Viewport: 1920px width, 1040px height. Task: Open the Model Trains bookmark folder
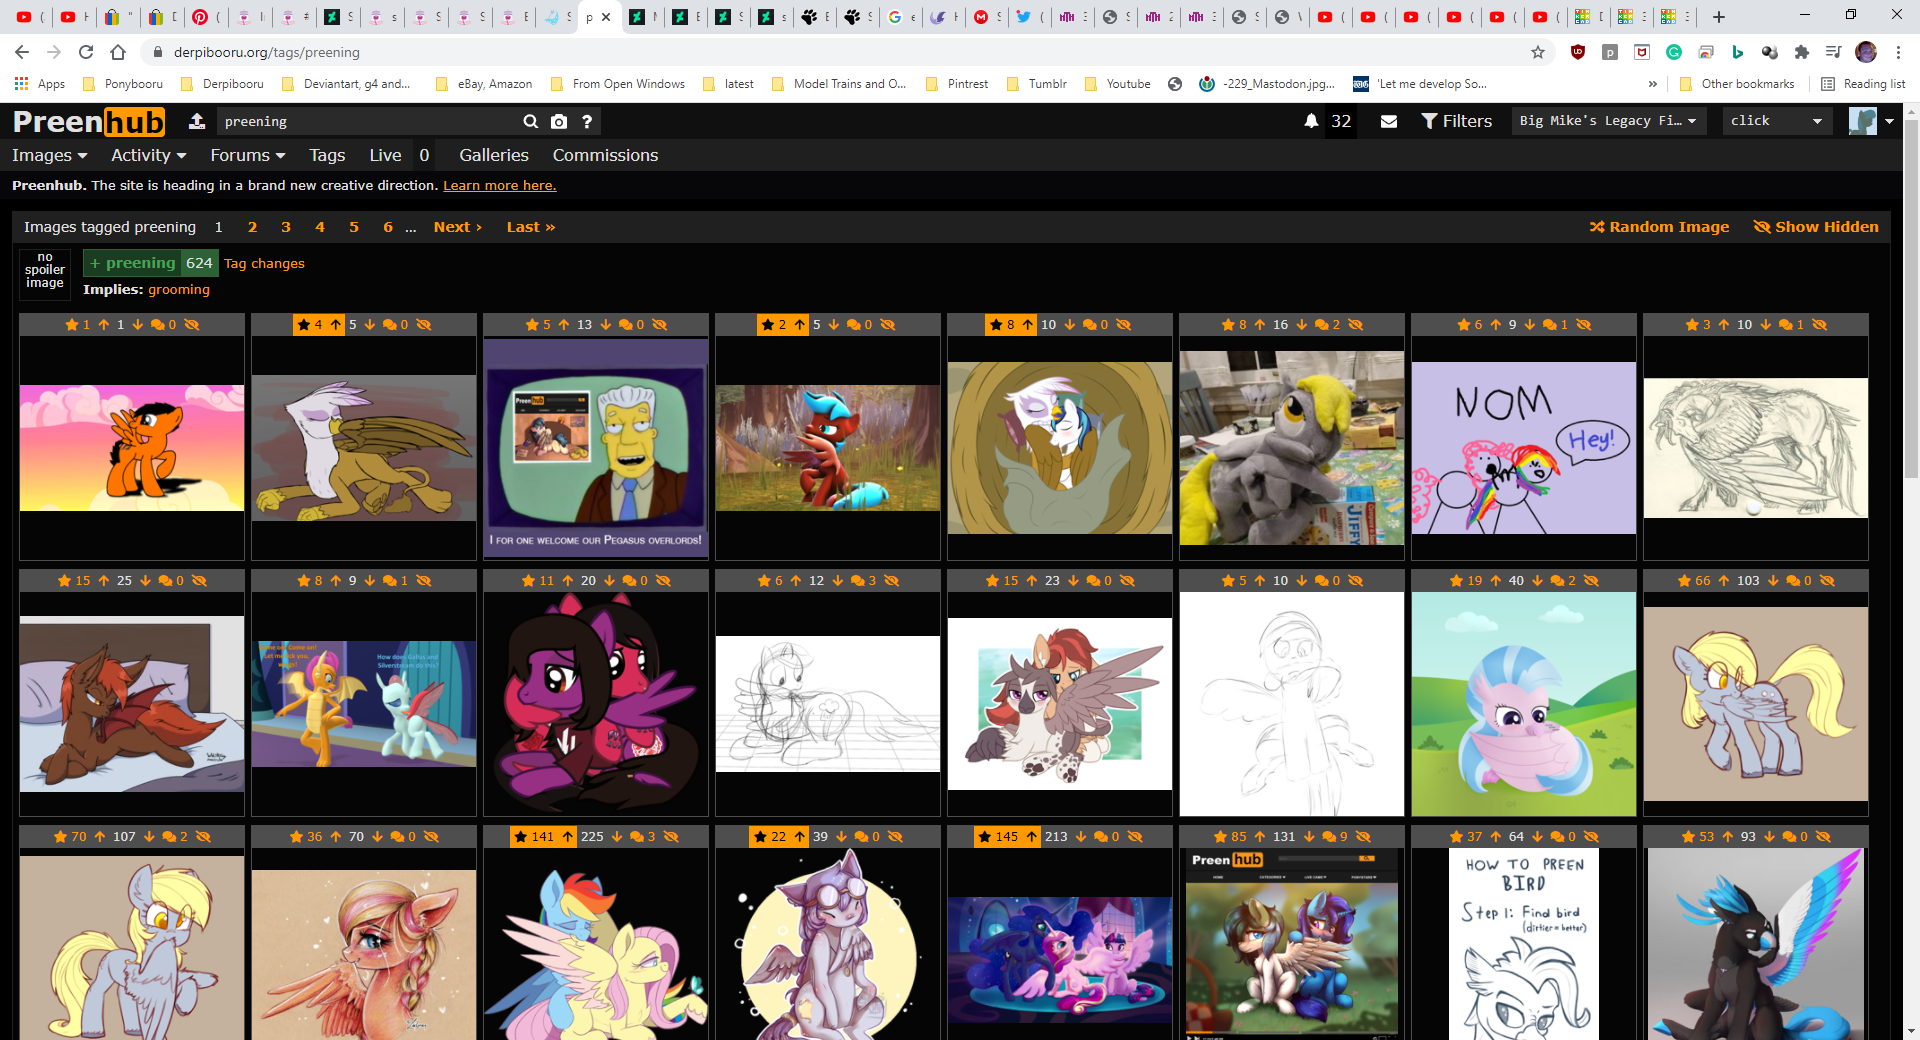tap(839, 84)
